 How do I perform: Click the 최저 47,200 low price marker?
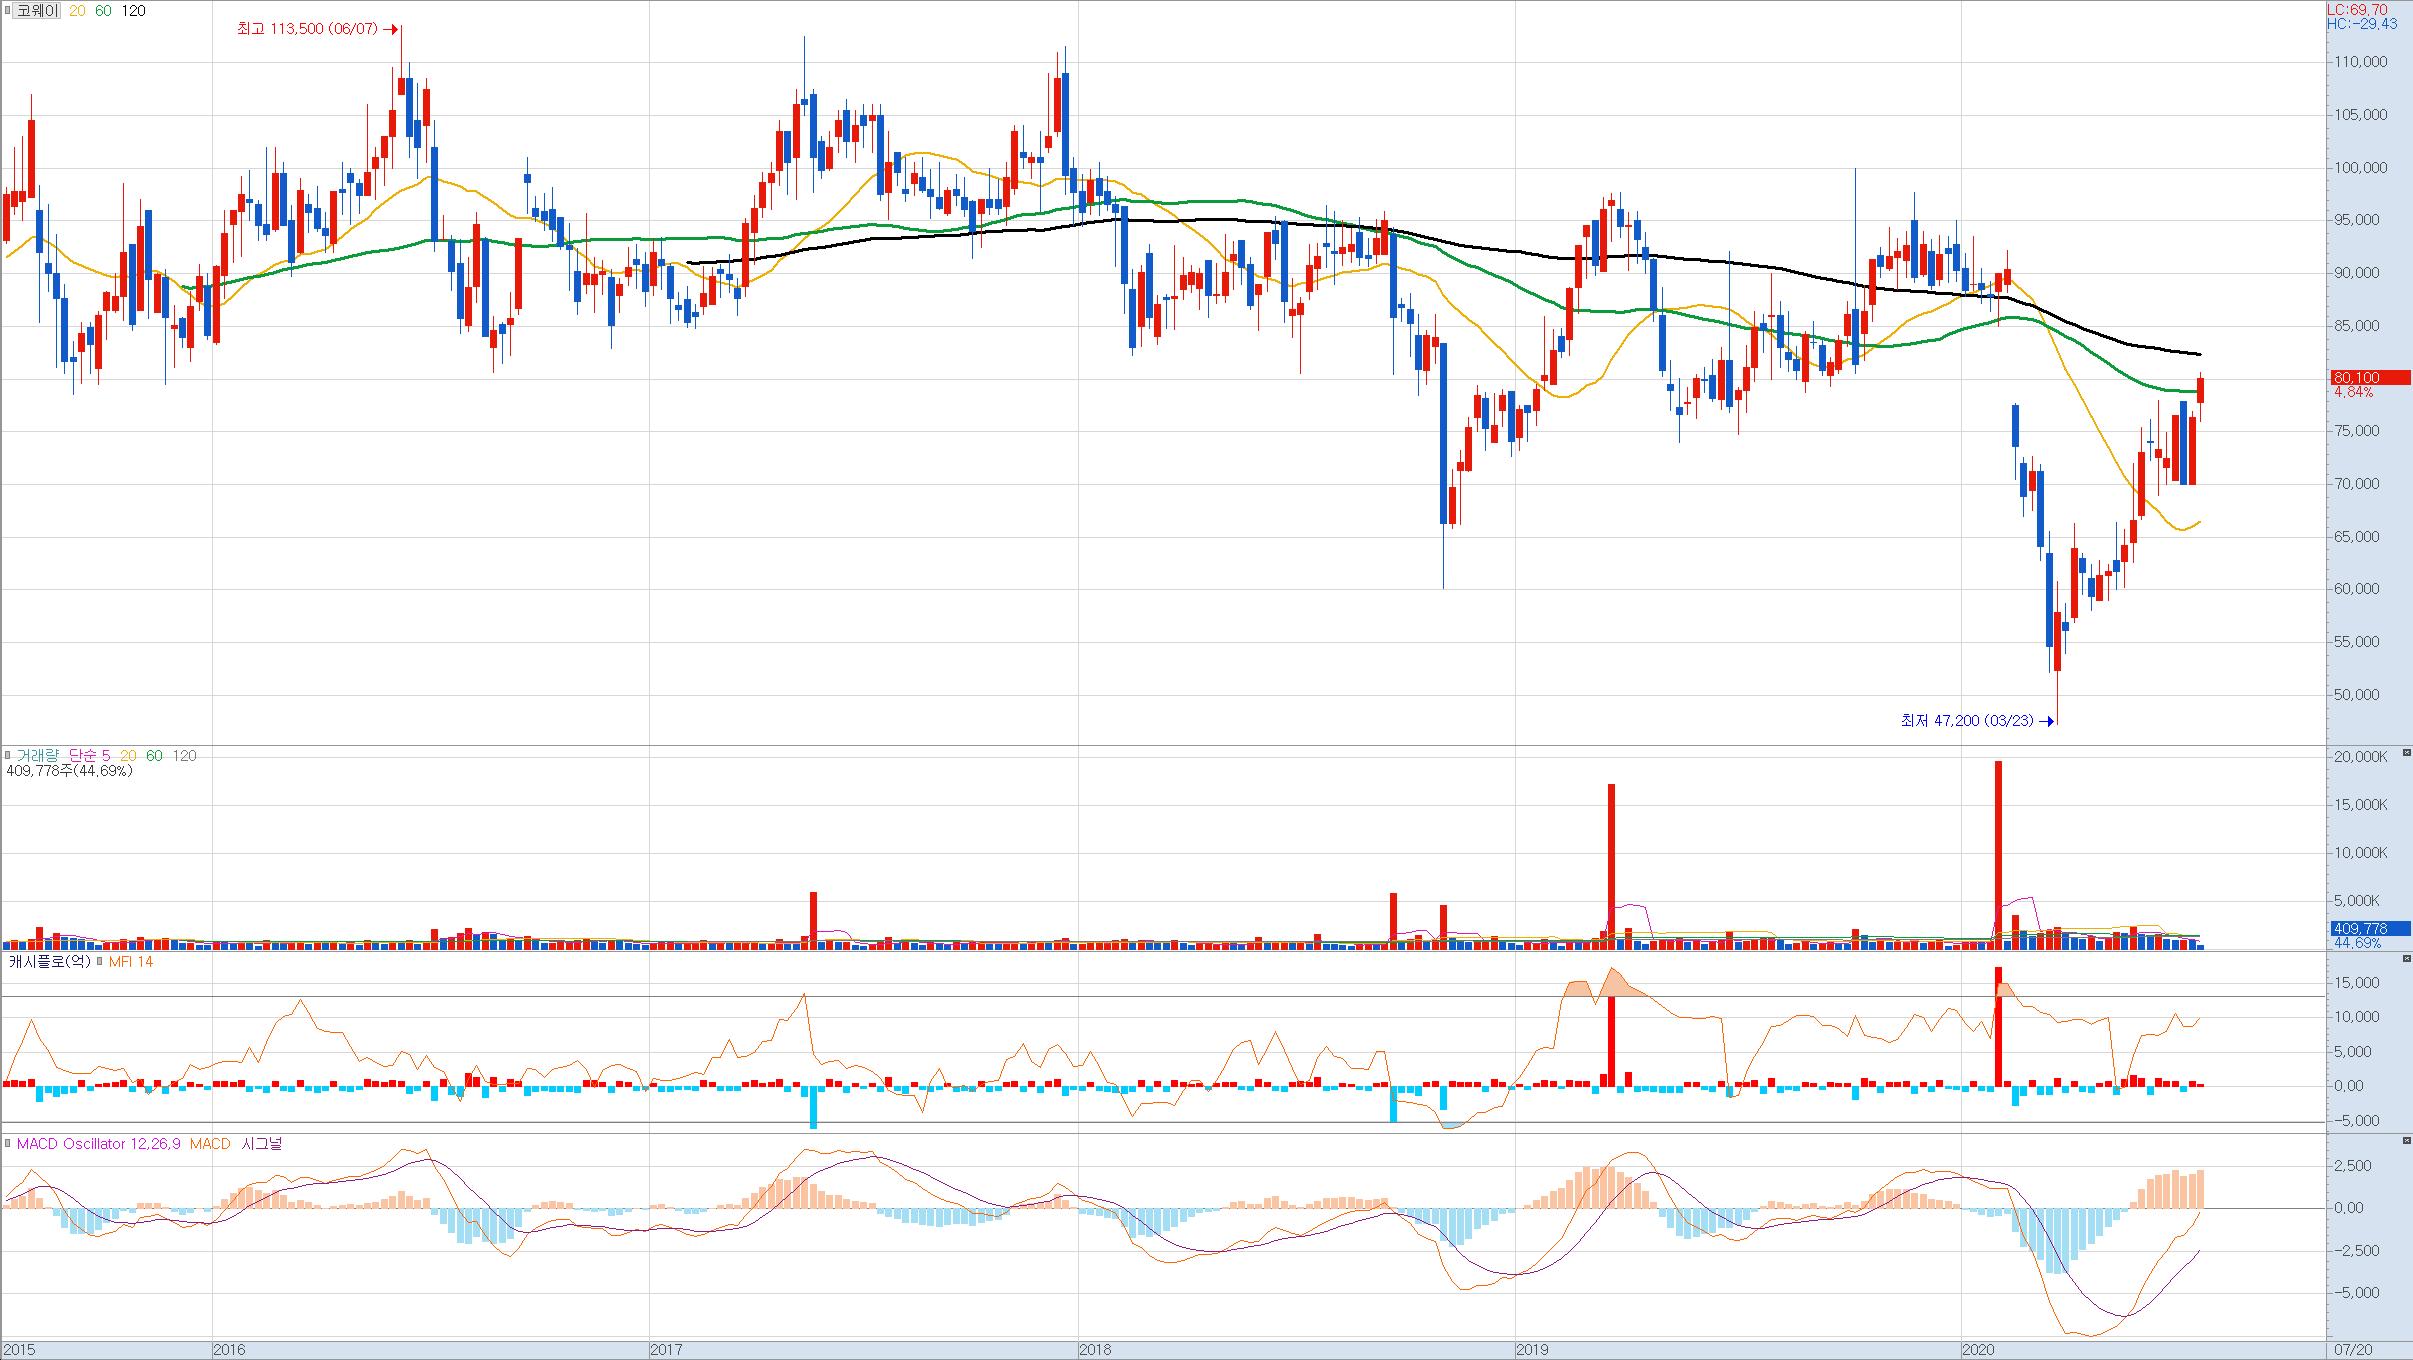coord(1967,720)
